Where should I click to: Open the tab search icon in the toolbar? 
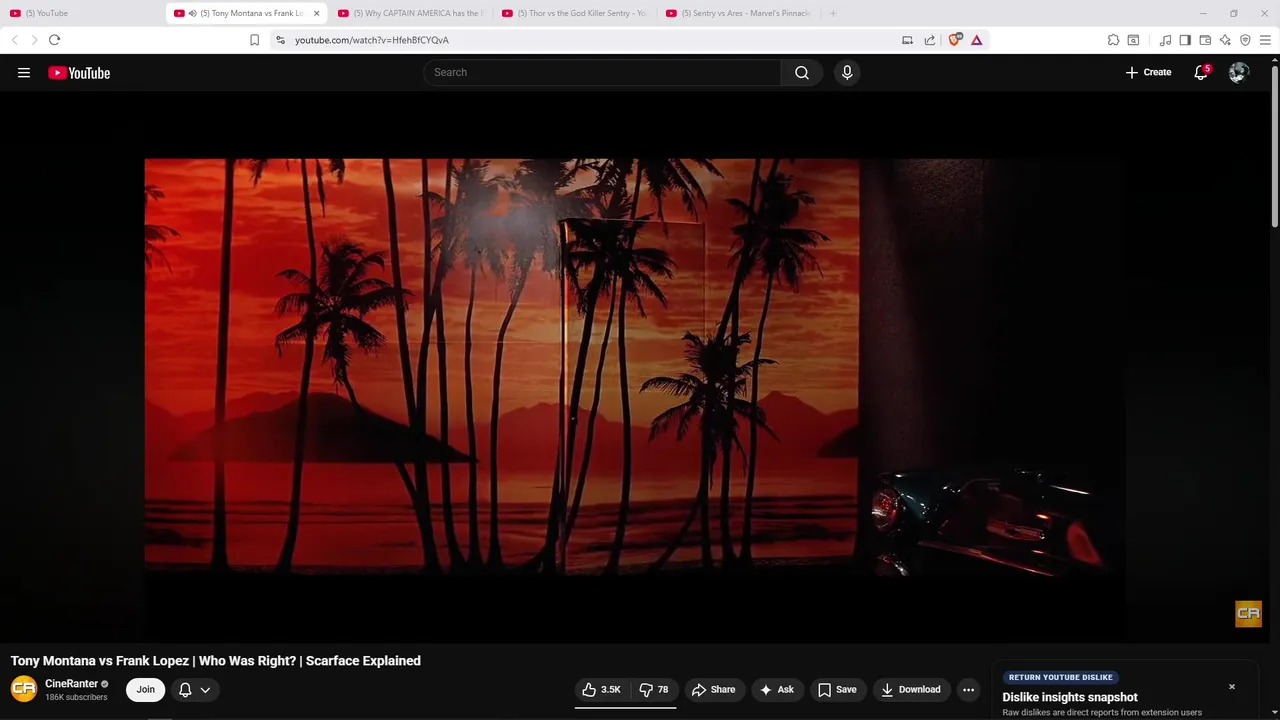pyautogui.click(x=1133, y=40)
